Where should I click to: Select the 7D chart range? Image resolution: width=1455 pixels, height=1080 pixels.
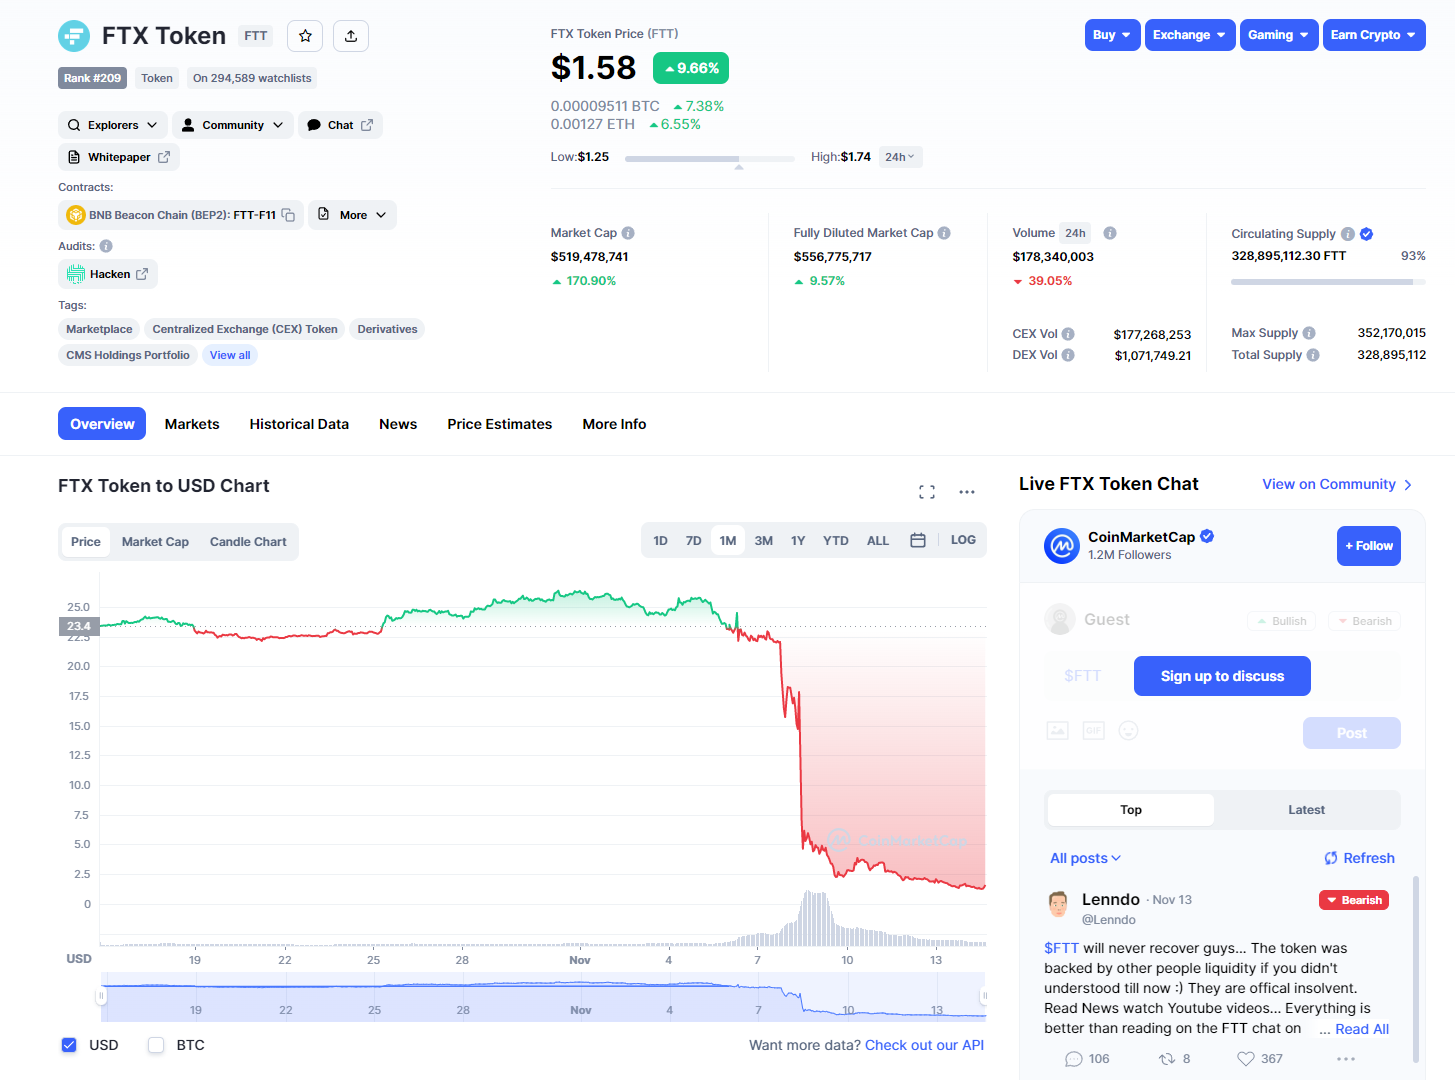point(693,541)
